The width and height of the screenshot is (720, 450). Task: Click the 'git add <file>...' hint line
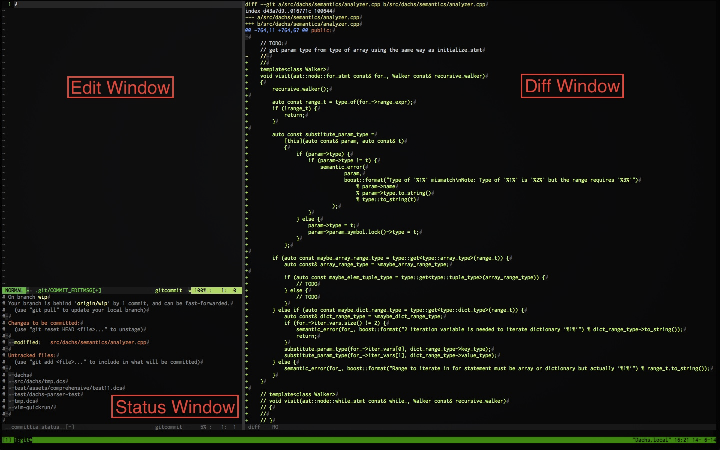108,362
